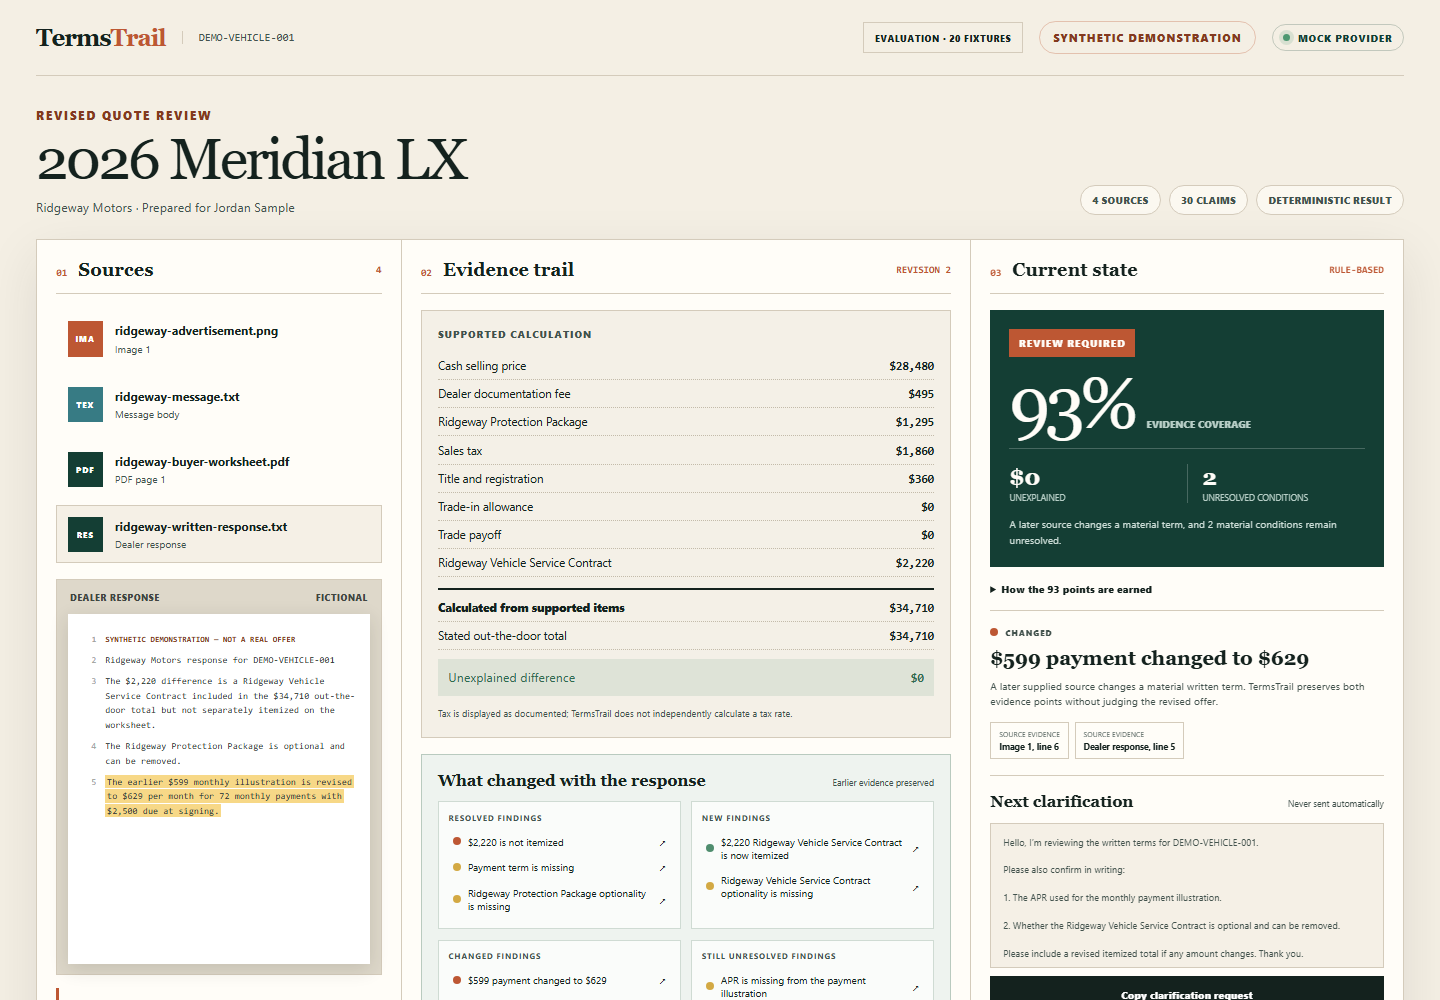This screenshot has height=1000, width=1440.
Task: Click the PDF icon for ridgeway-buyer-worksheet.pdf
Action: click(85, 469)
